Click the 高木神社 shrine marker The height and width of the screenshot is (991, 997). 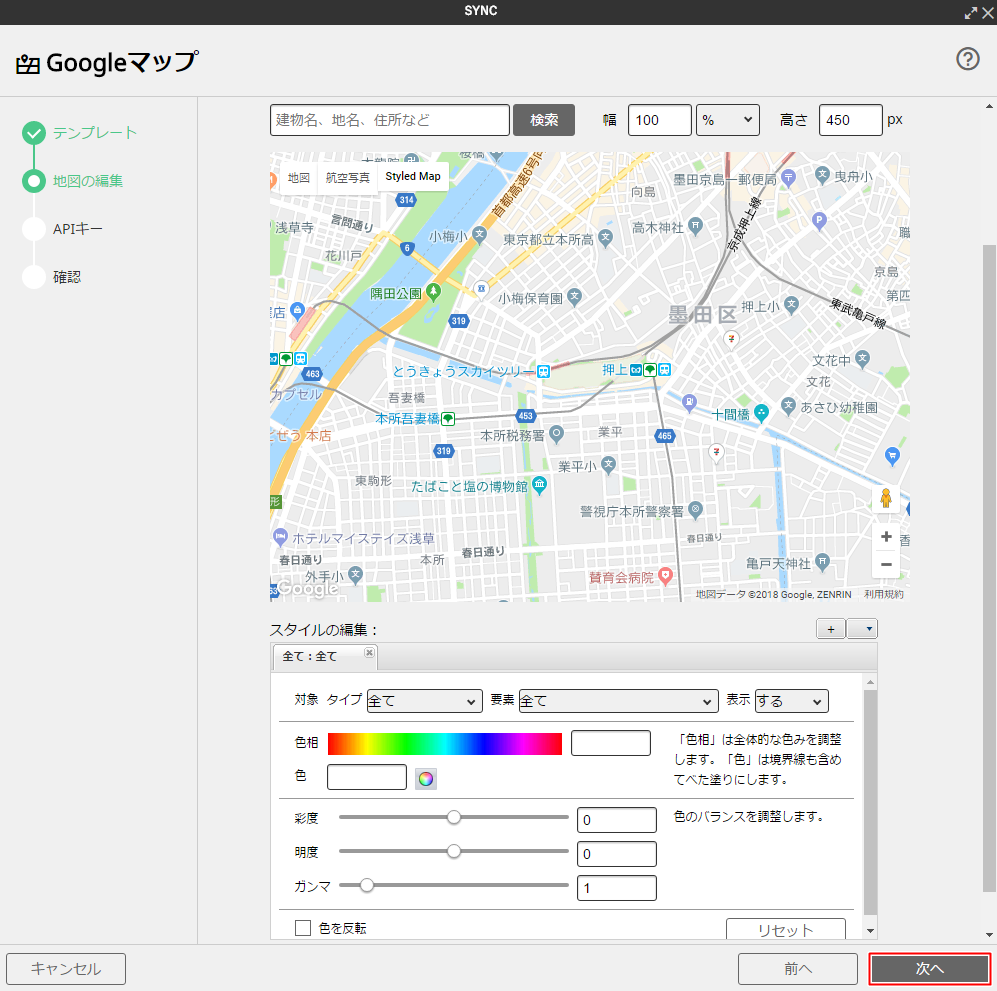[696, 225]
